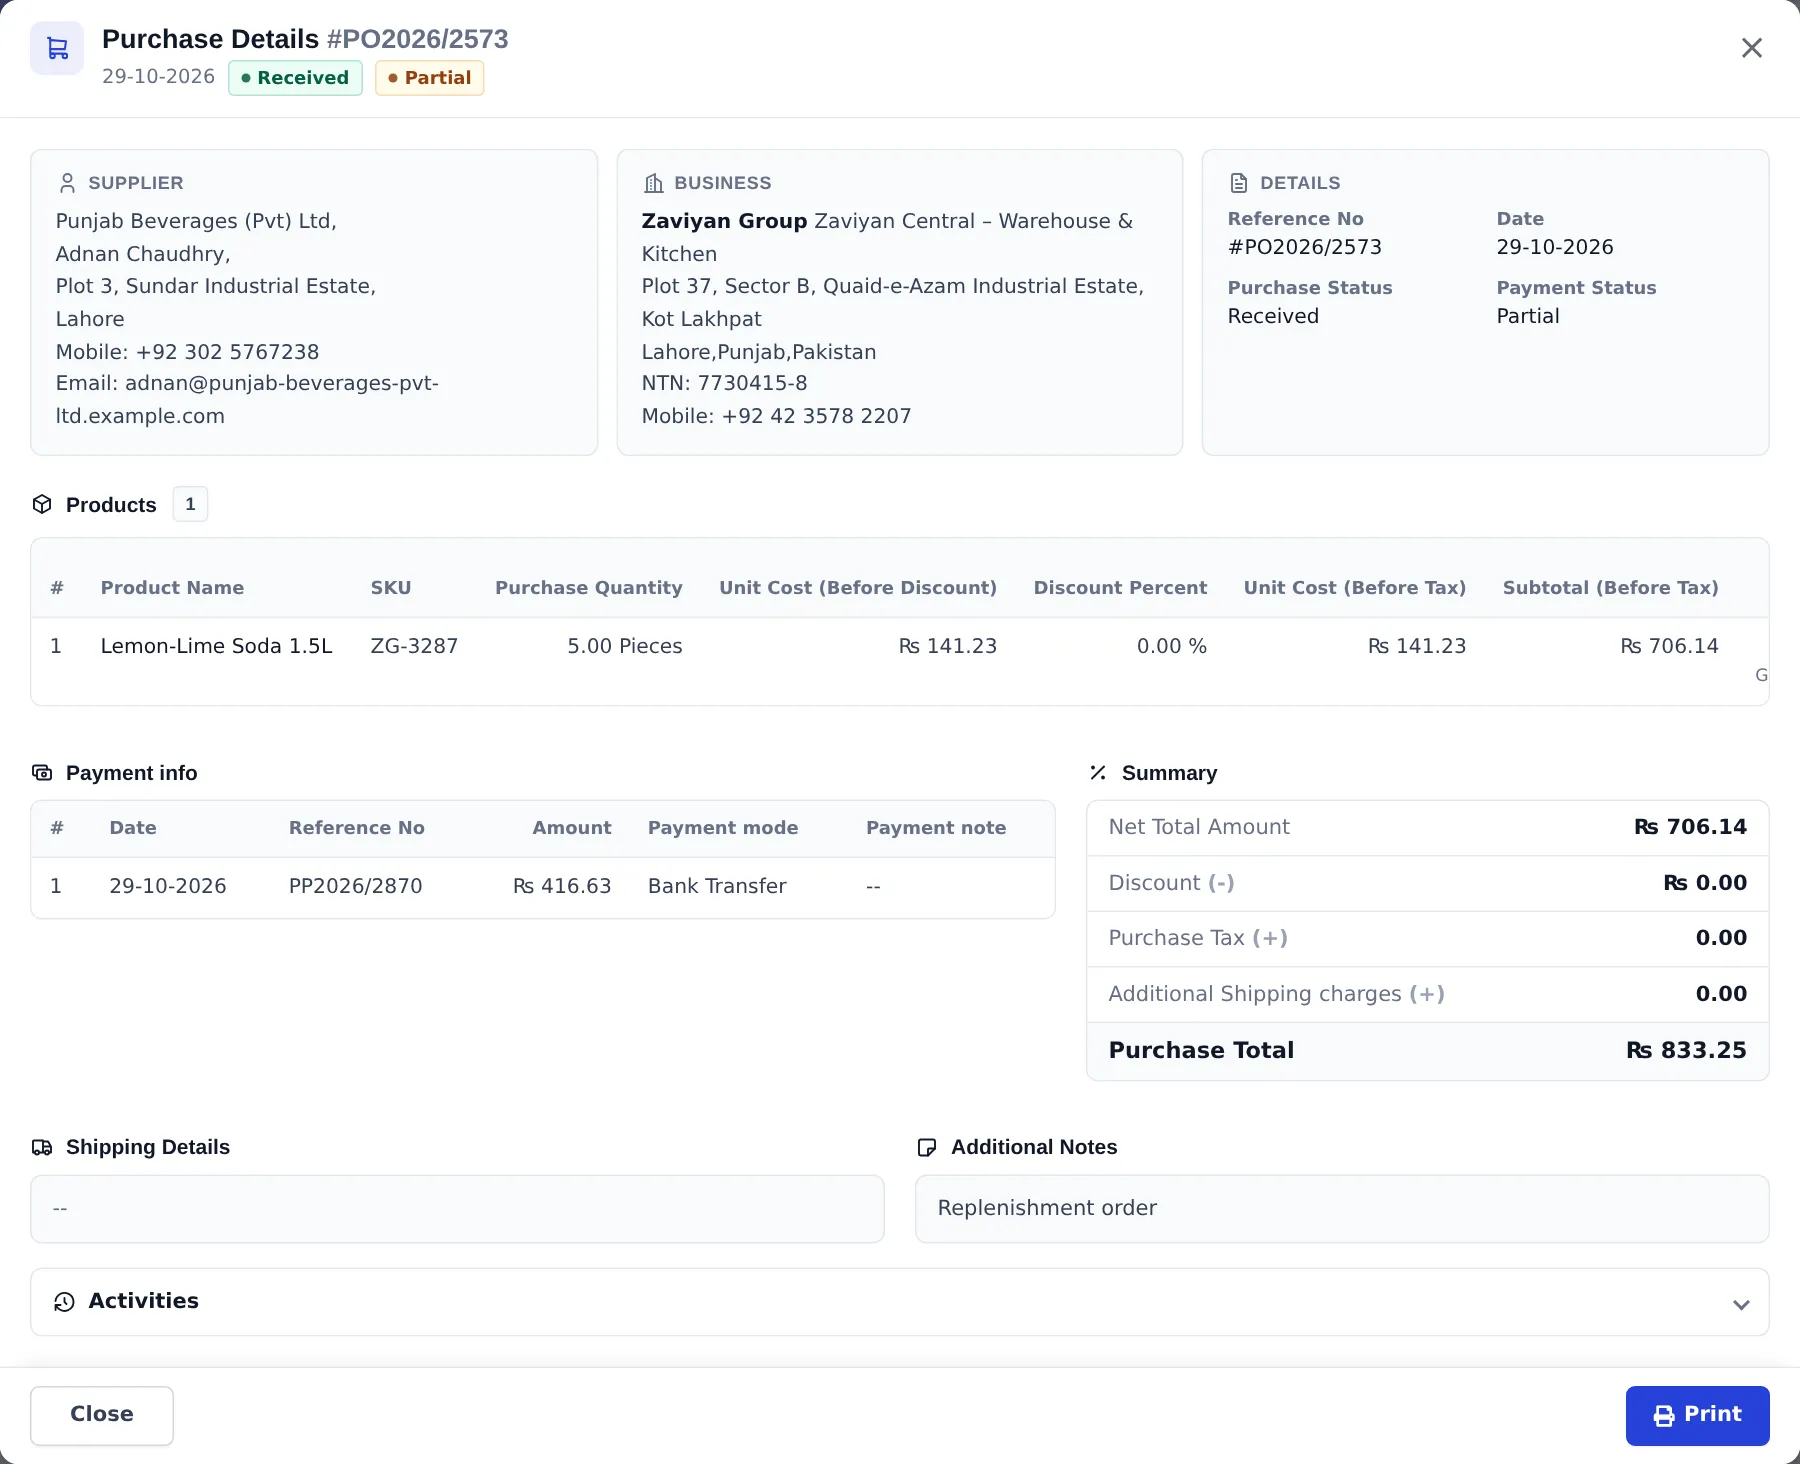Click the Additional Shipping charges (+) row
The image size is (1800, 1464).
[1428, 994]
